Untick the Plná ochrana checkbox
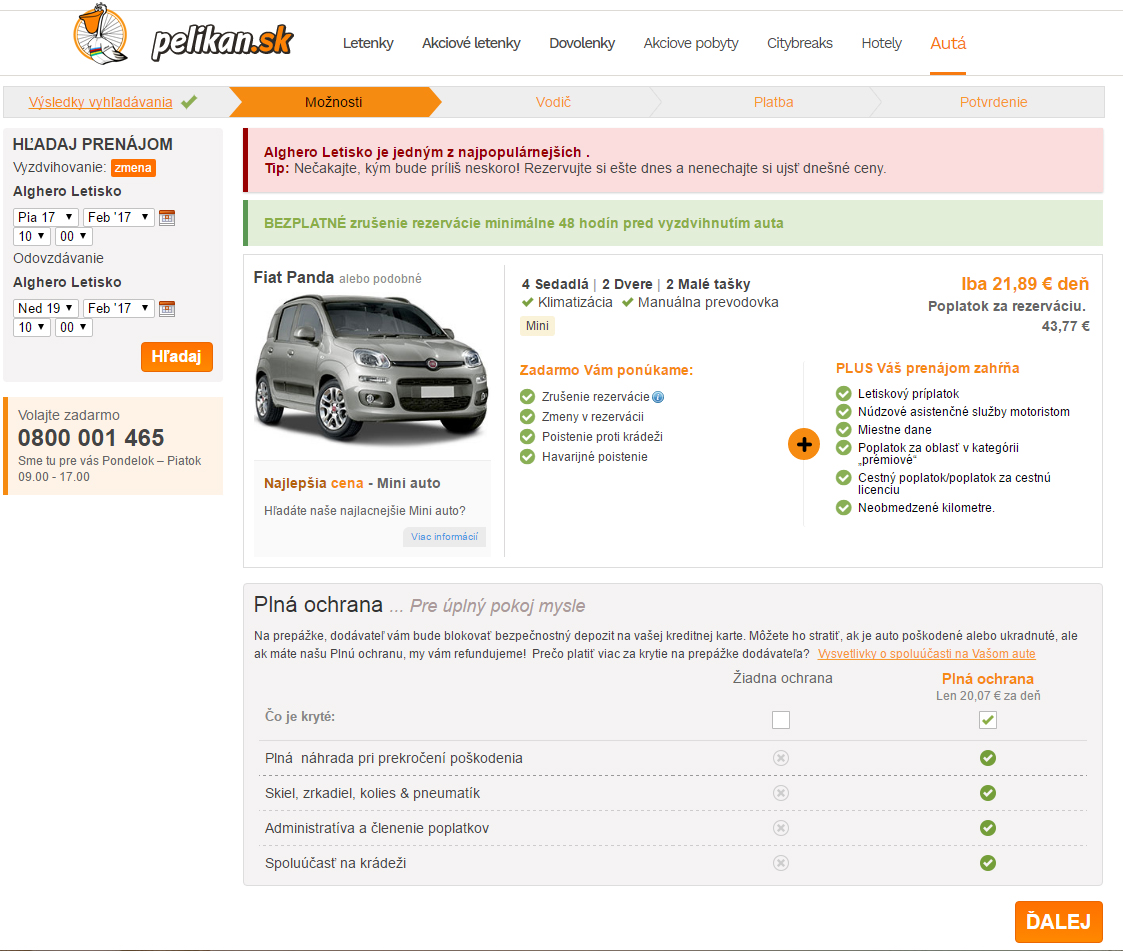The height and width of the screenshot is (951, 1123). tap(988, 720)
